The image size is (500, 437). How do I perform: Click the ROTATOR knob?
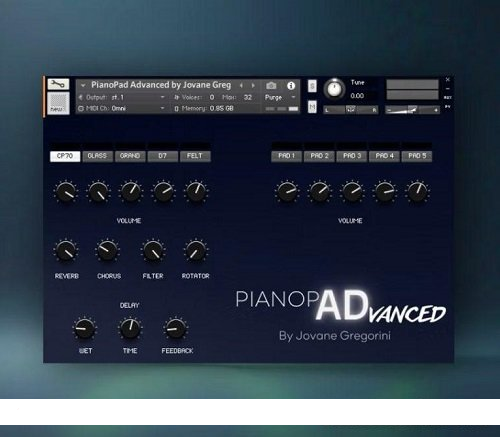click(196, 251)
